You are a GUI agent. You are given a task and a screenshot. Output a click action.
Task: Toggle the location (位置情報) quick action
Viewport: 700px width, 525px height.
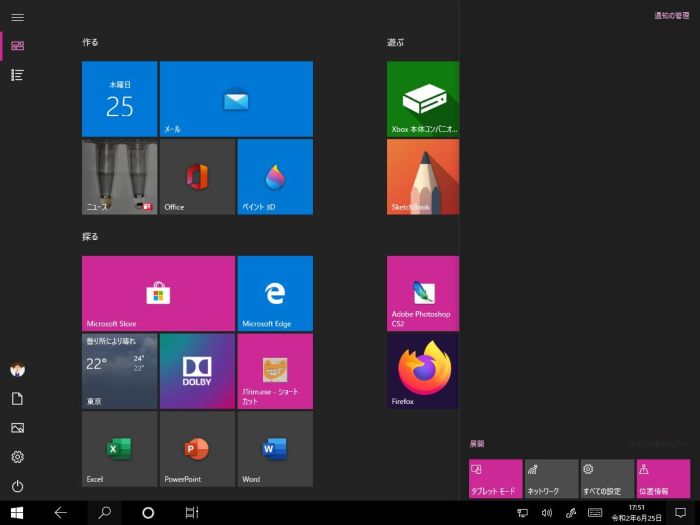(x=663, y=479)
